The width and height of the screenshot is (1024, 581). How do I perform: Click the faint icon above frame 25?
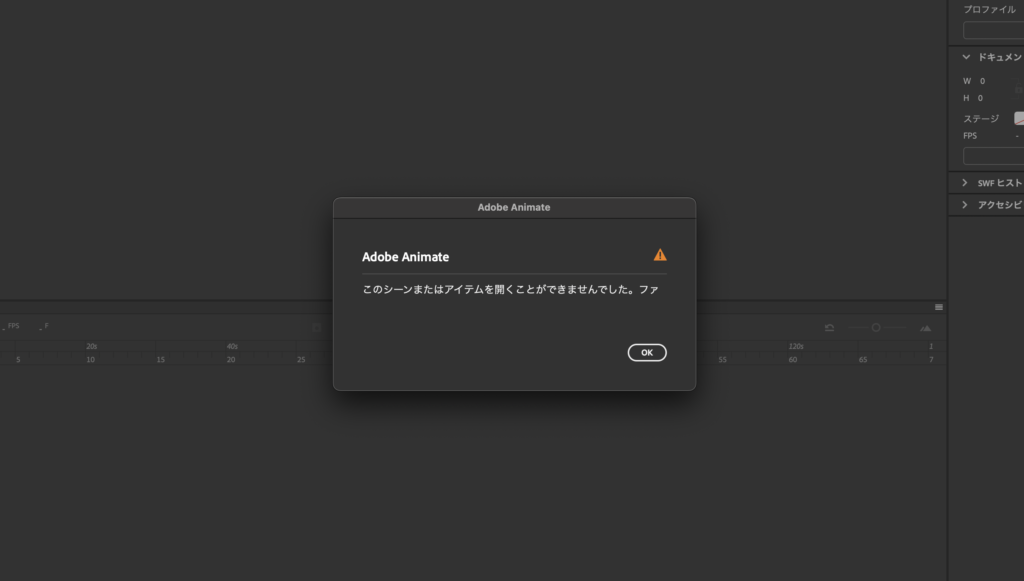pos(317,328)
